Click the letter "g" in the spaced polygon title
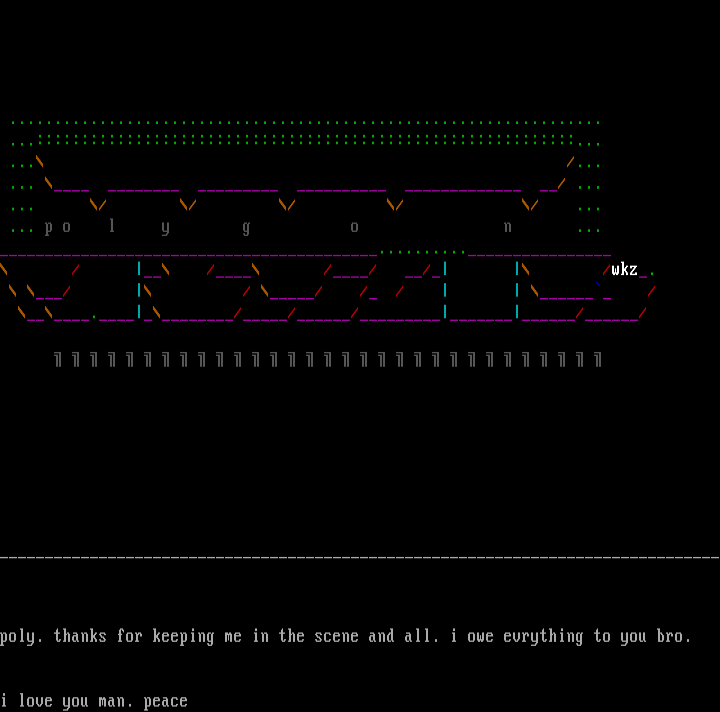 [x=246, y=228]
